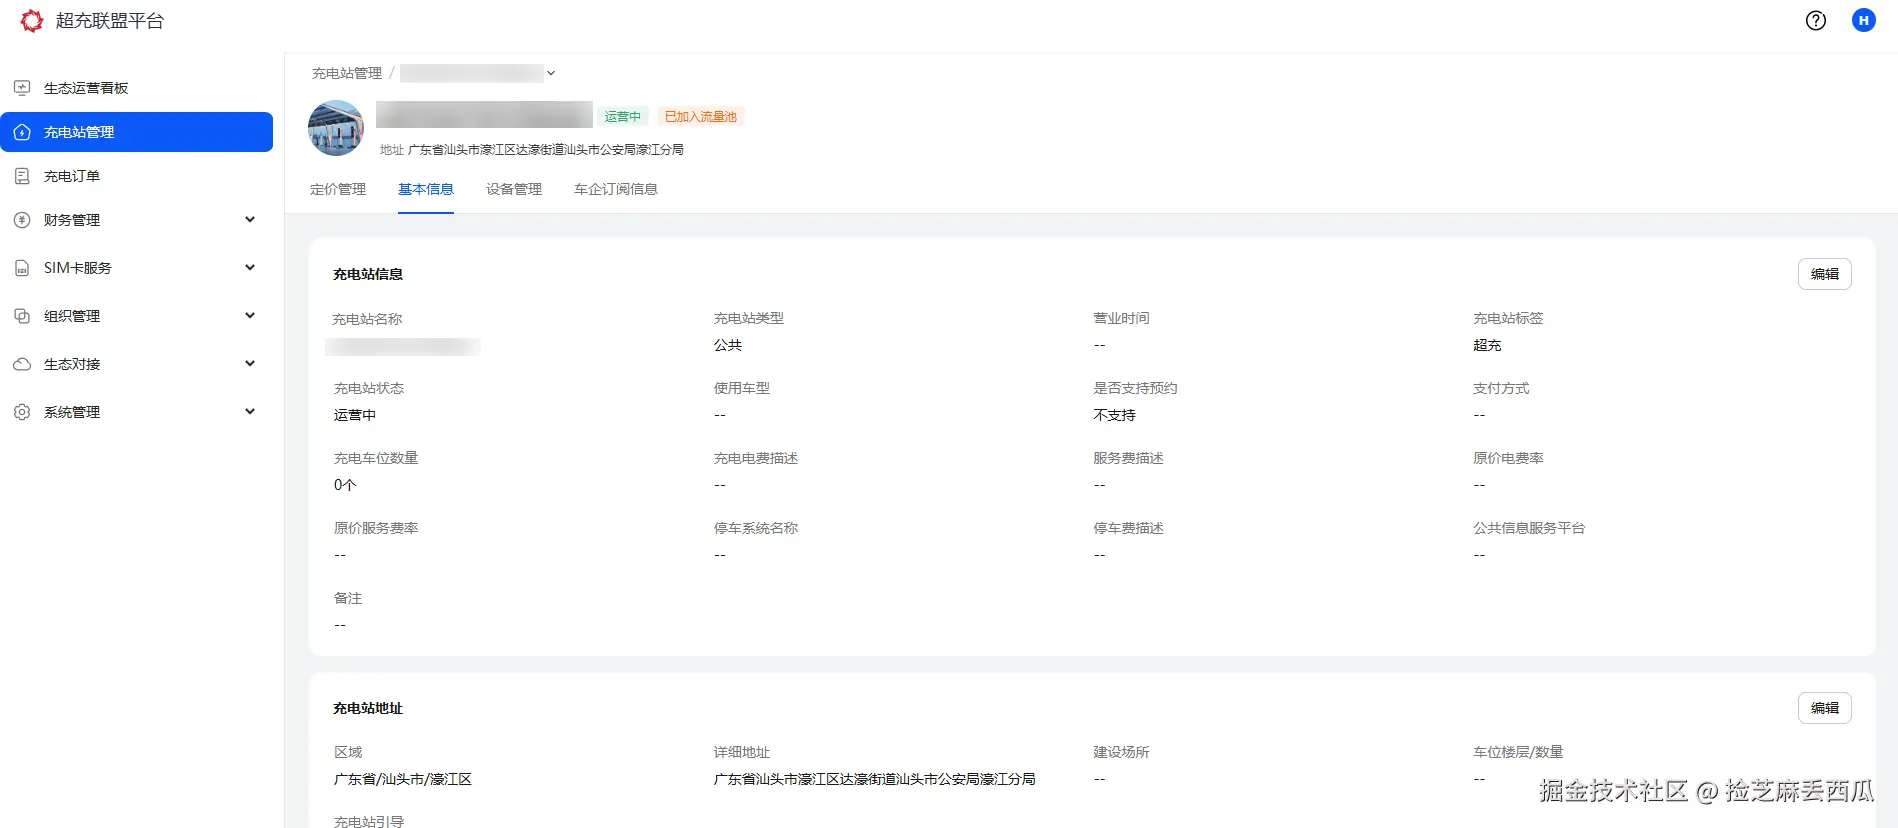
Task: Switch to the 基本信息 tab
Action: 426,189
